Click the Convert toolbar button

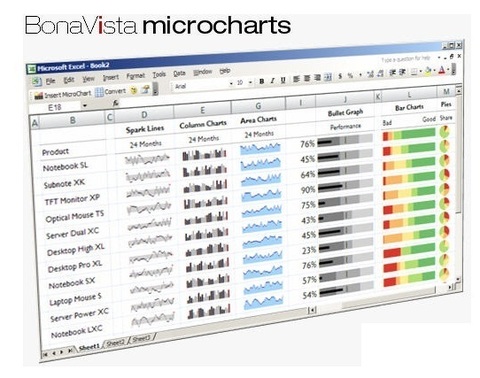point(110,91)
